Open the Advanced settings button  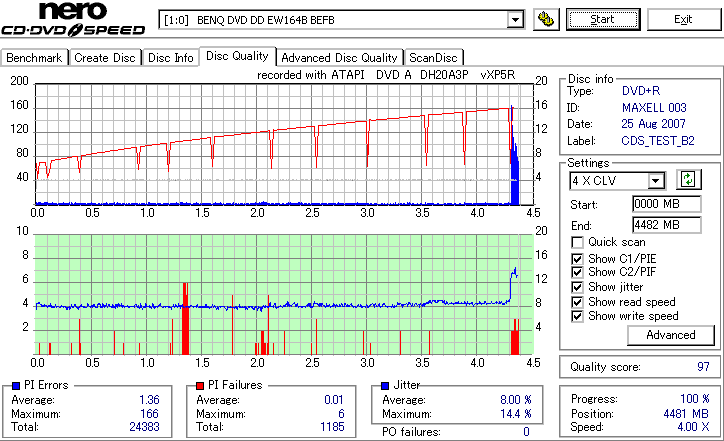coord(670,335)
